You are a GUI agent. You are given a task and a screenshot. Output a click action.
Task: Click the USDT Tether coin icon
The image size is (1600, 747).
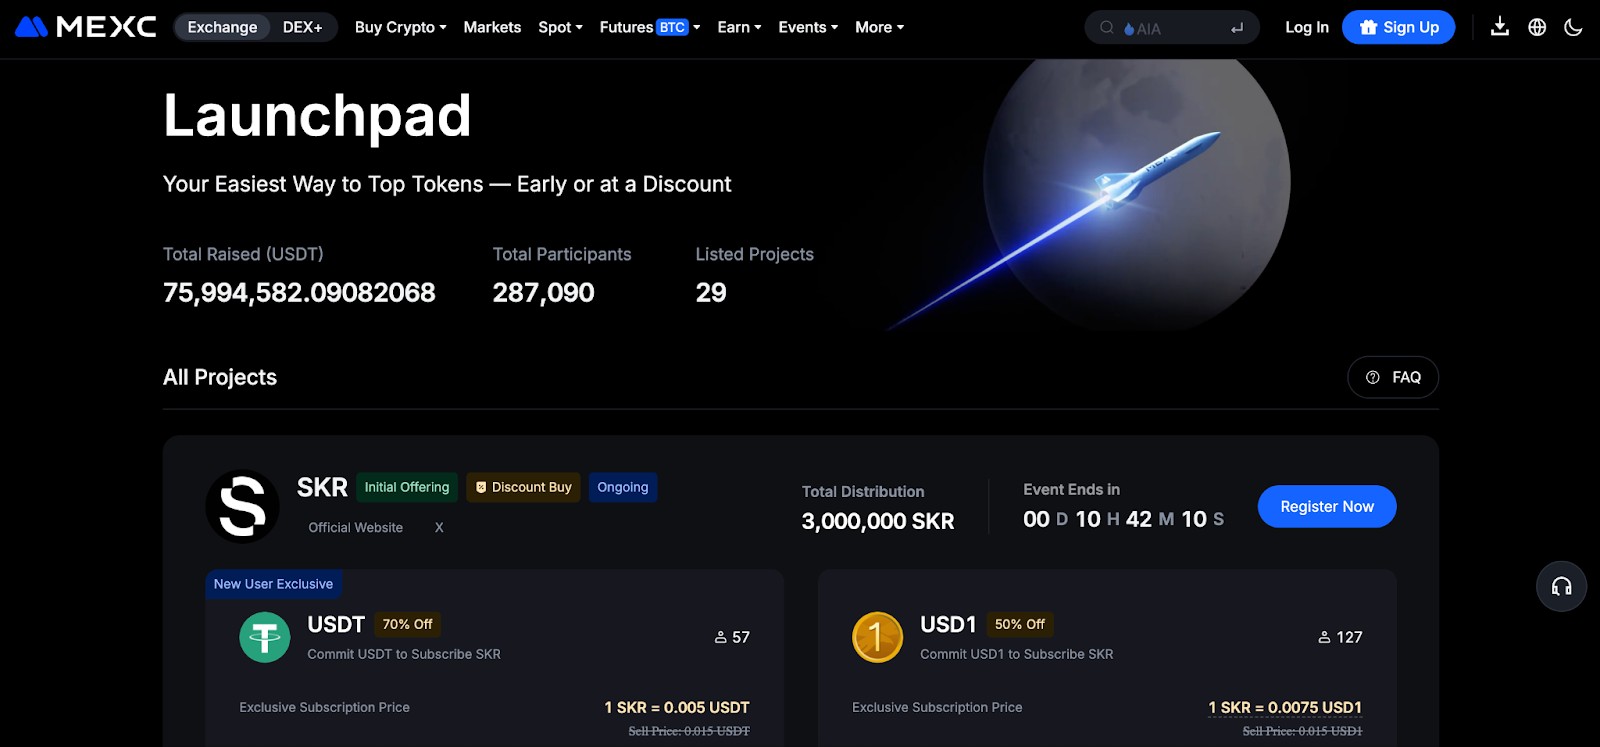265,637
